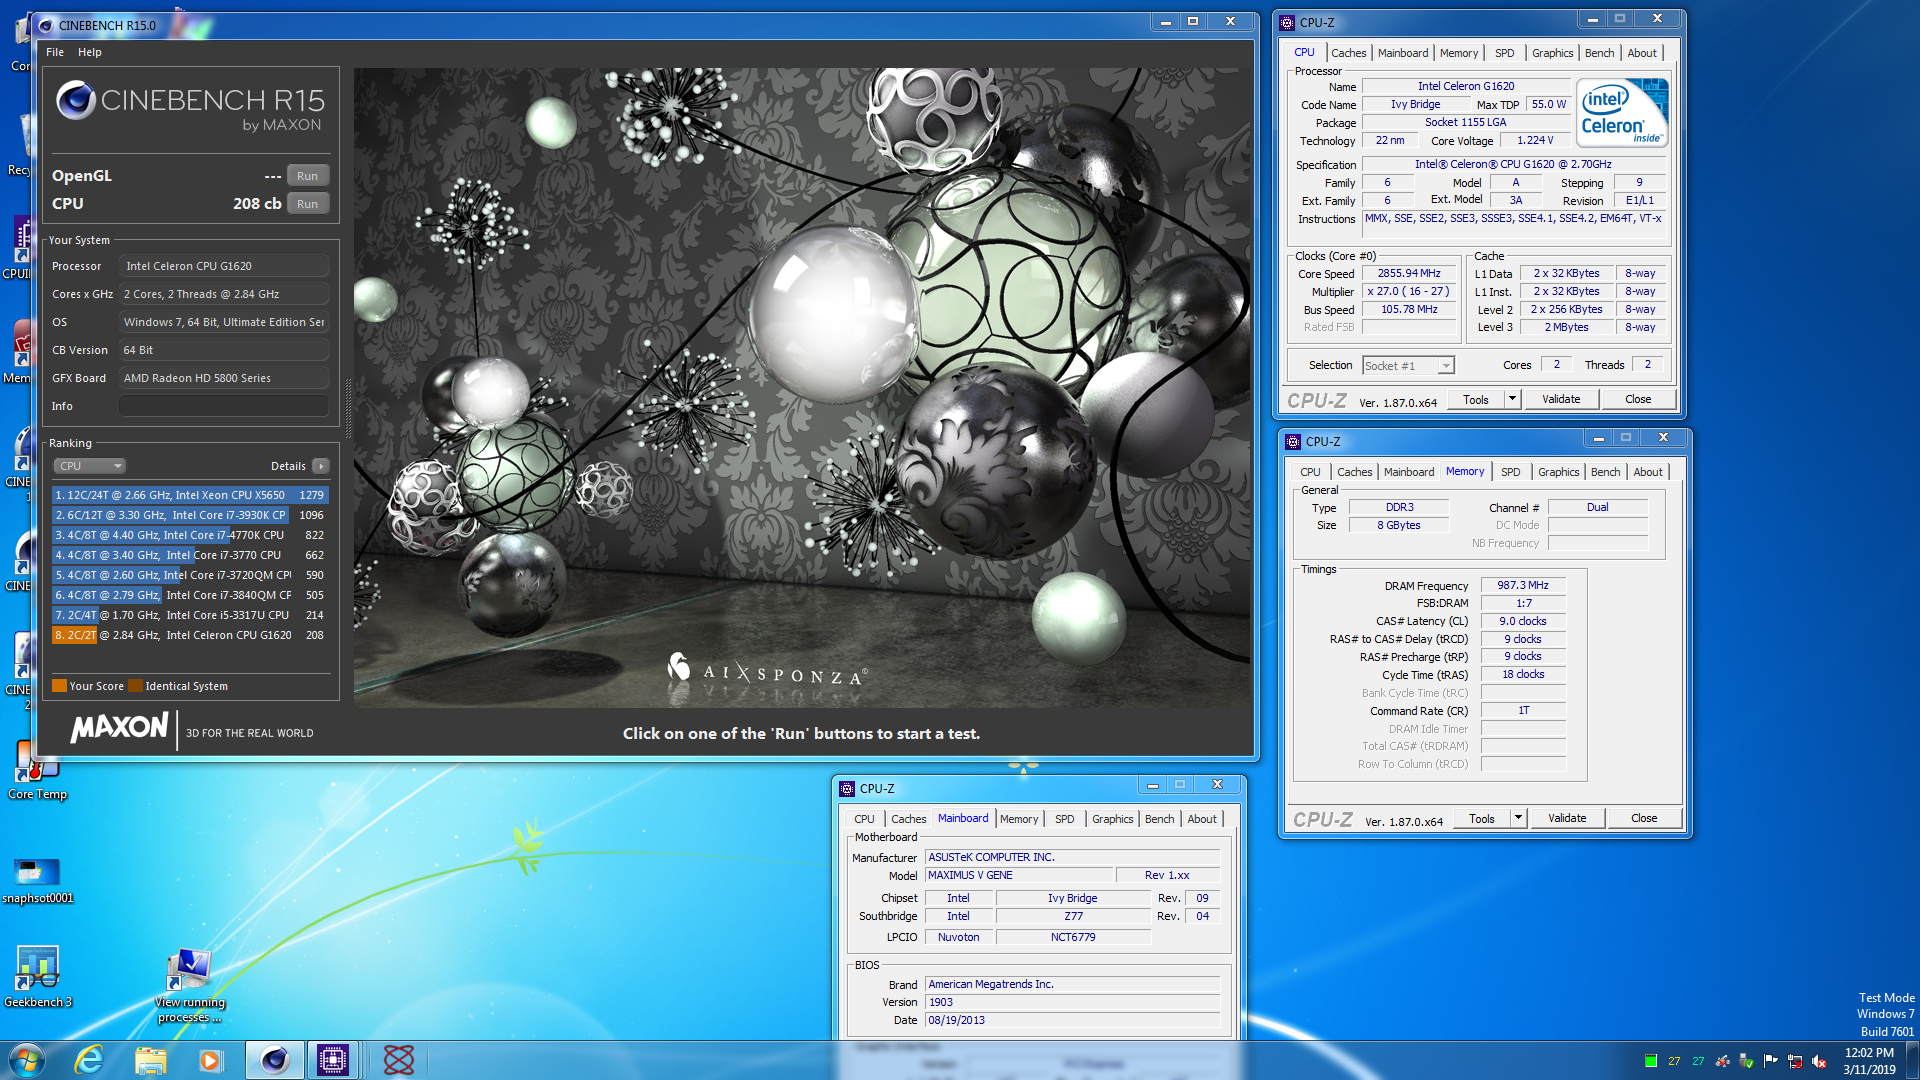Viewport: 1920px width, 1080px height.
Task: Switch to SPD tab in top CPU-Z
Action: coord(1504,53)
